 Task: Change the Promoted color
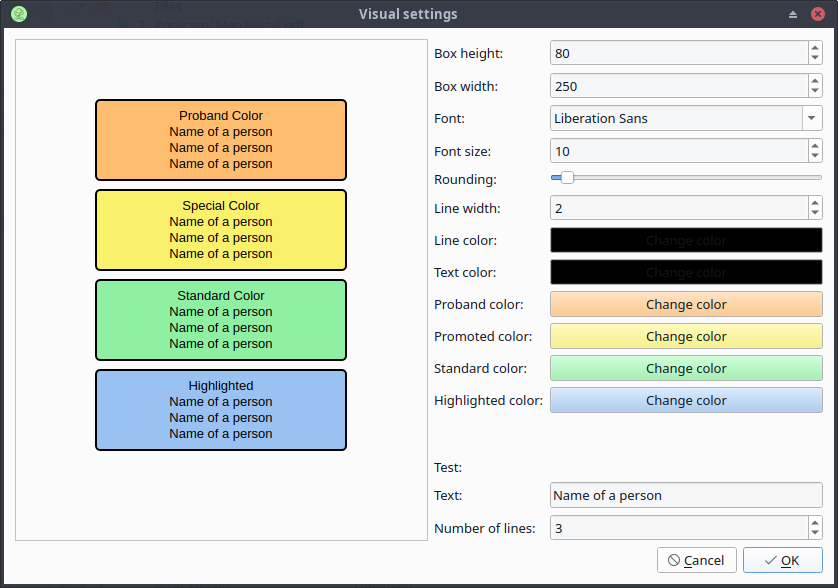click(685, 336)
